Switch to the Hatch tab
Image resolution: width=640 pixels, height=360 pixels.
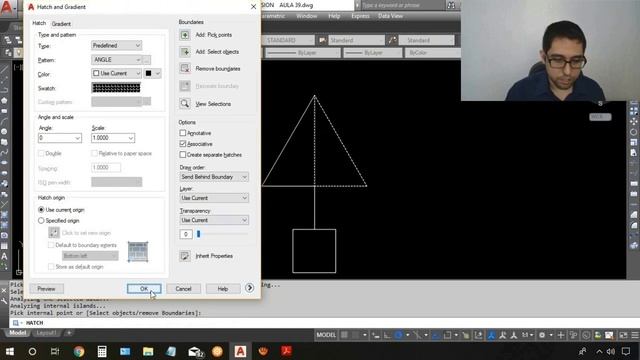pyautogui.click(x=39, y=23)
